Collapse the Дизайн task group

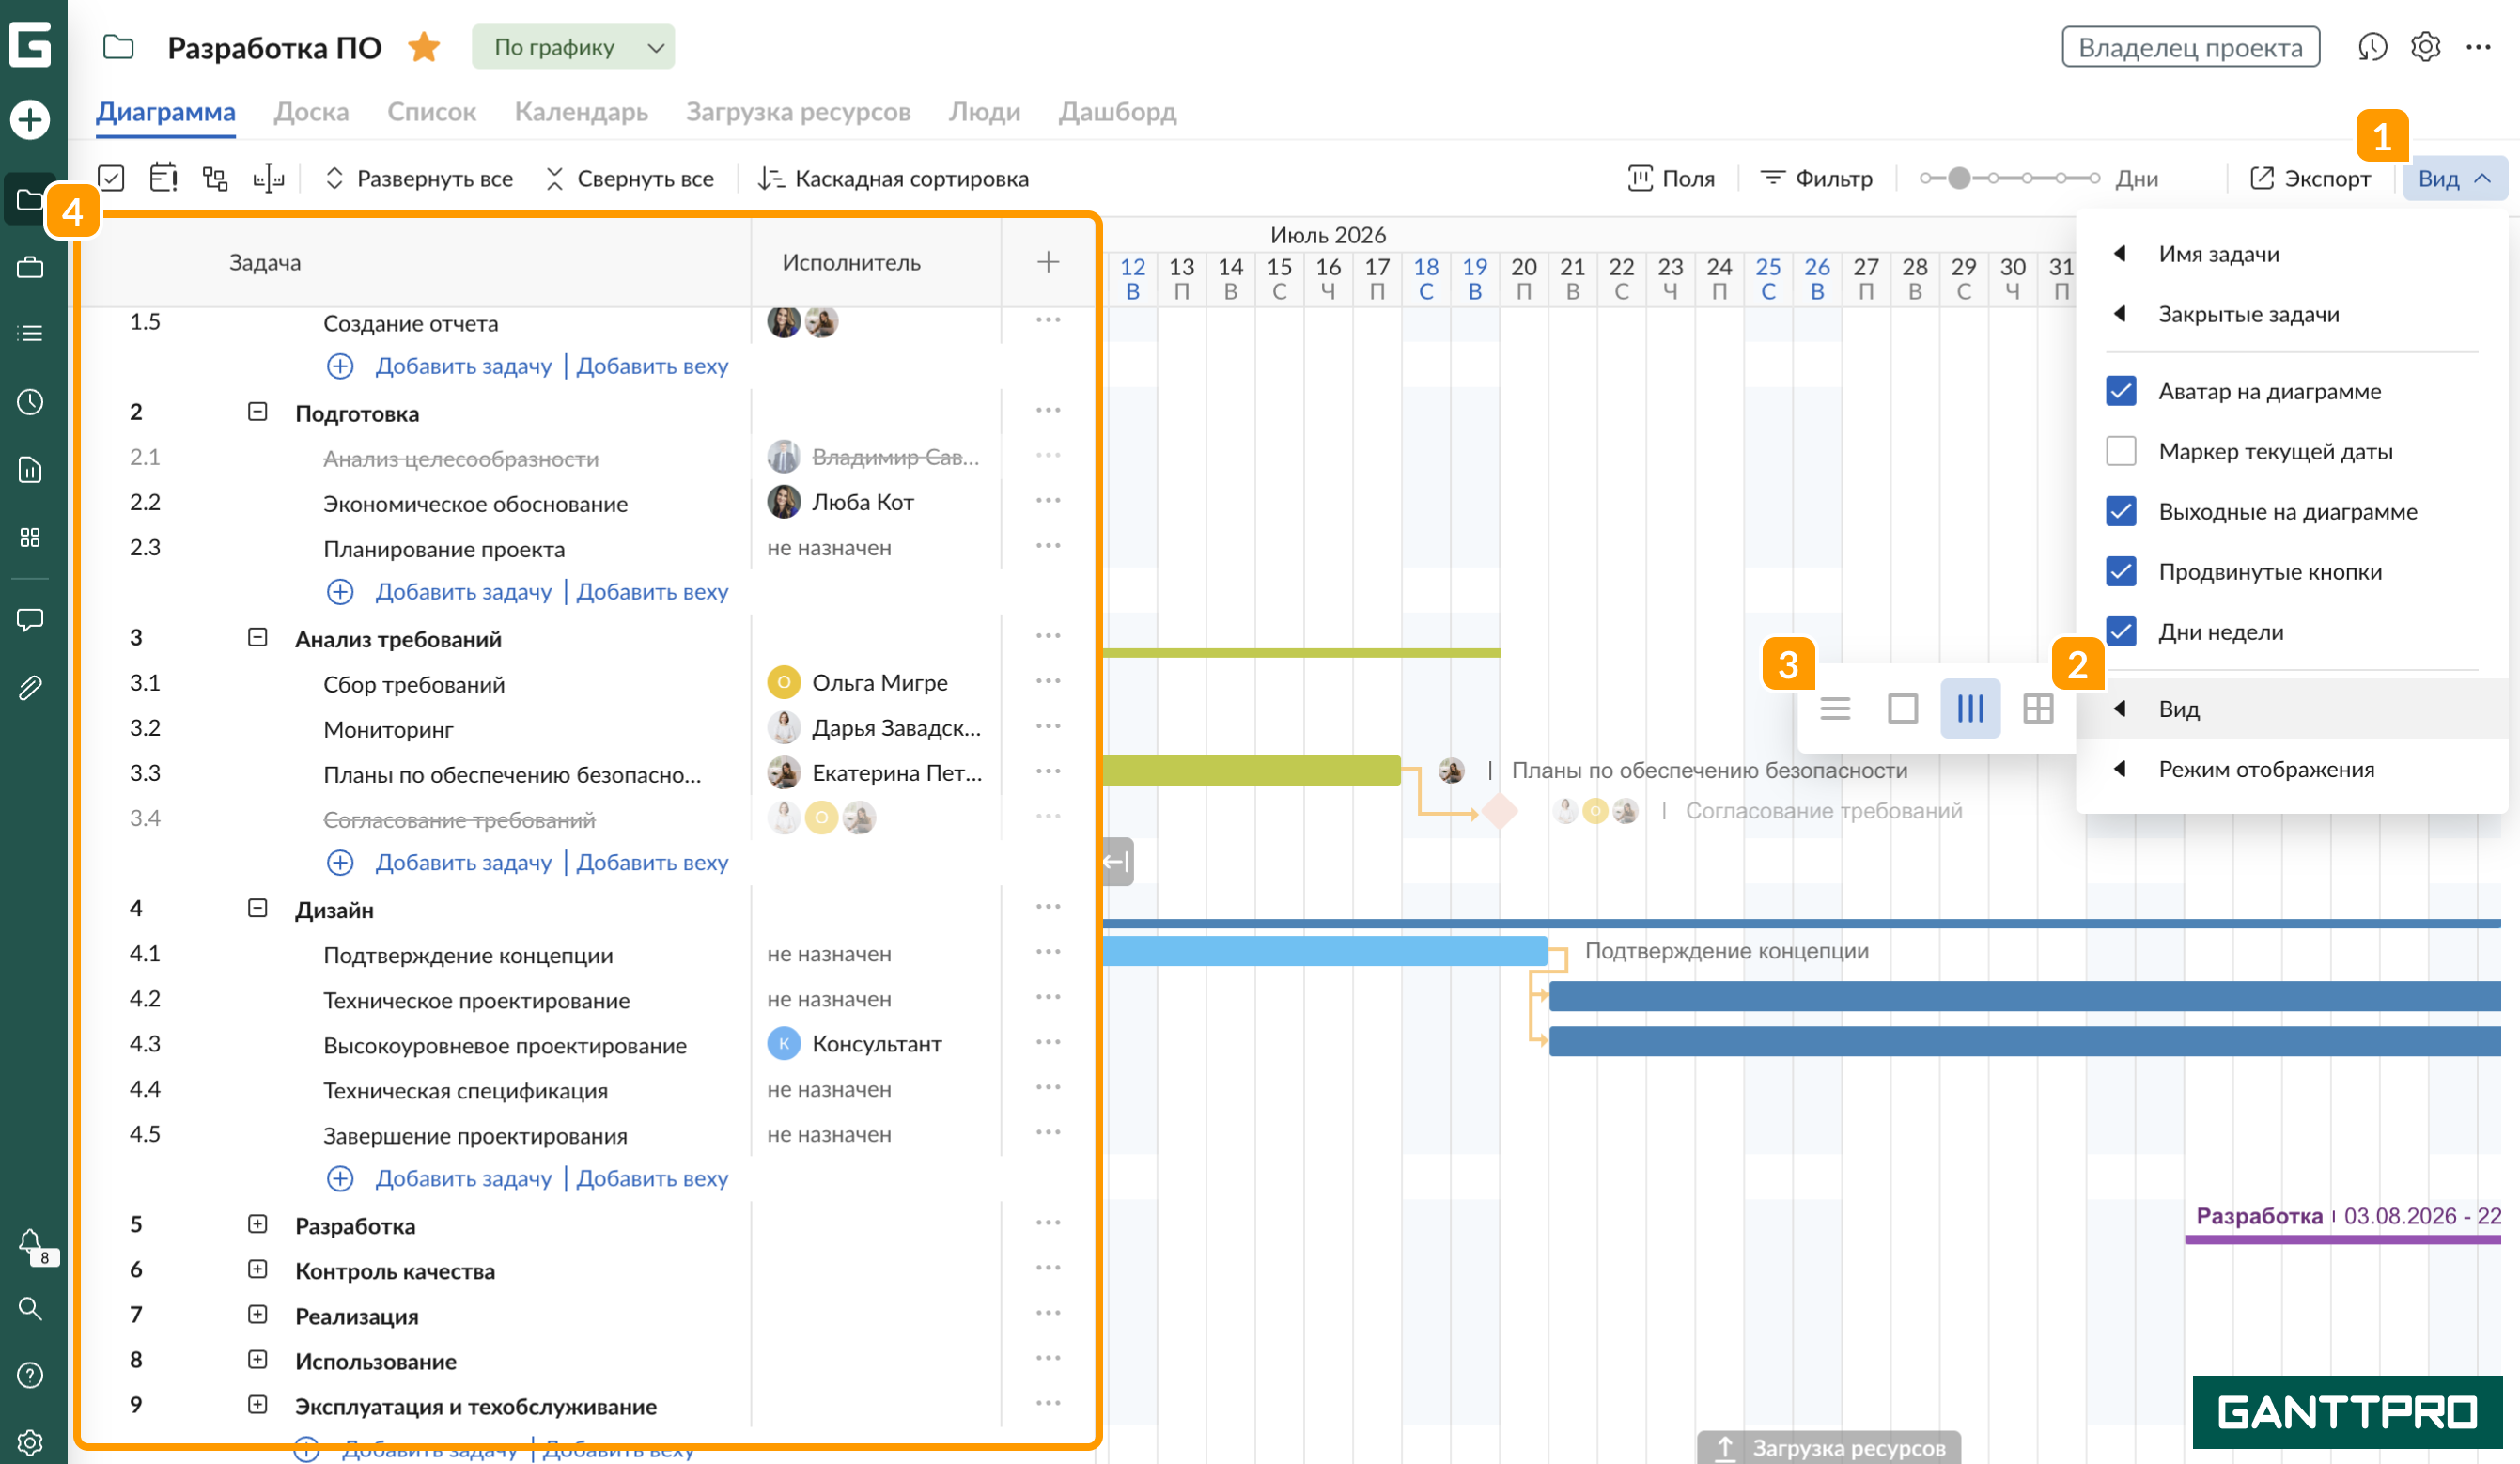pos(257,909)
